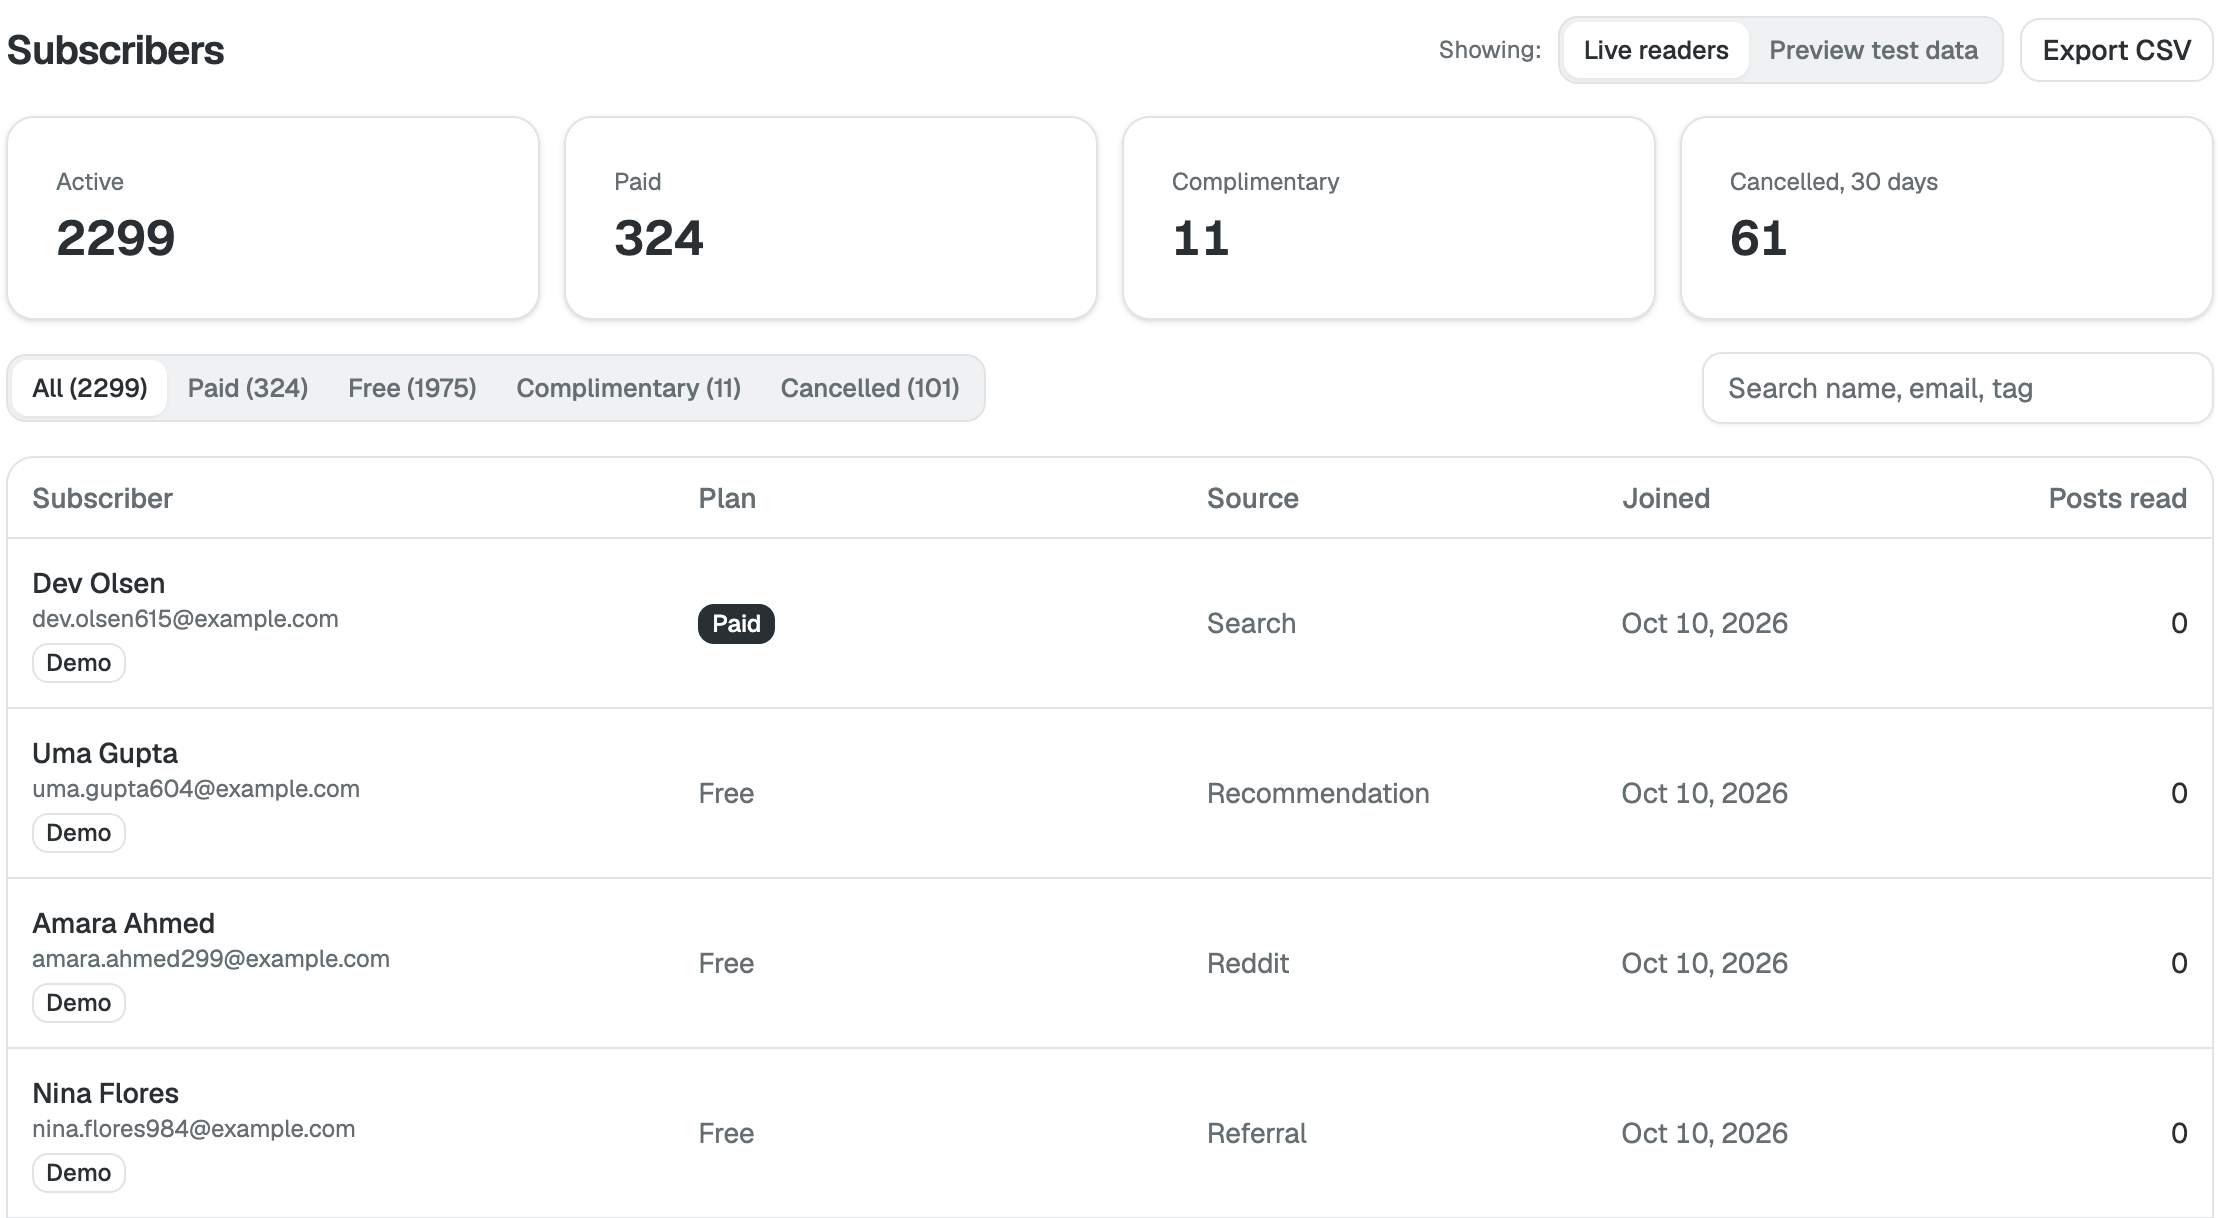Image resolution: width=2218 pixels, height=1218 pixels.
Task: Click the Demo tag under Dev Olsen
Action: pyautogui.click(x=79, y=663)
